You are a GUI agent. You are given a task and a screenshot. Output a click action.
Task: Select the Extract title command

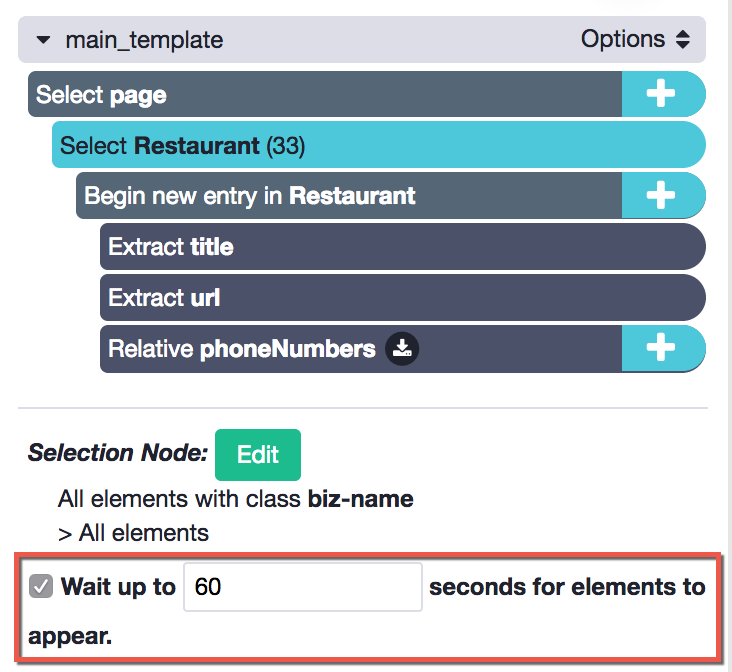[x=402, y=247]
